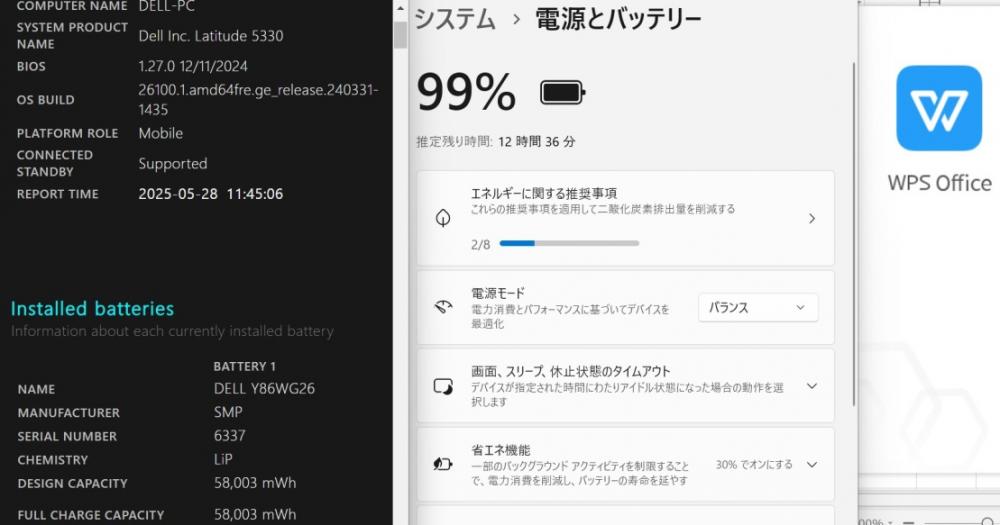The height and width of the screenshot is (525, 1000).
Task: Click the scroll-up arrow of the battery report
Action: pos(400,9)
